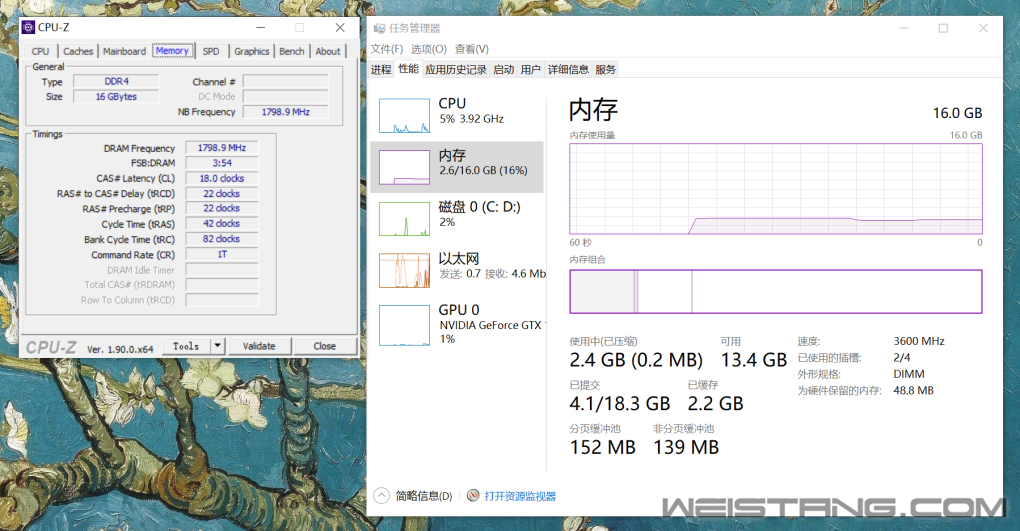Click the 打开资源监视器 link
Viewport: 1020px width, 531px height.
(x=520, y=496)
